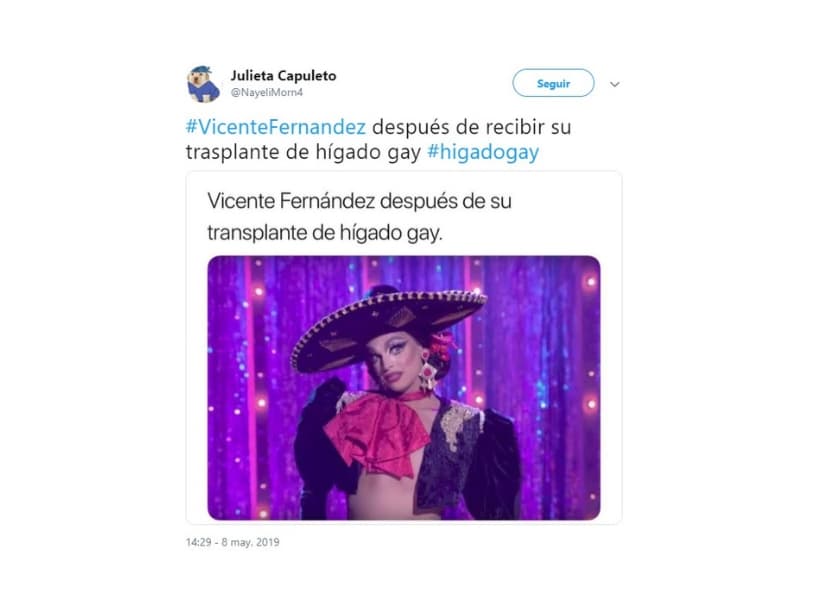Open the #higadogay hashtag link

click(483, 152)
